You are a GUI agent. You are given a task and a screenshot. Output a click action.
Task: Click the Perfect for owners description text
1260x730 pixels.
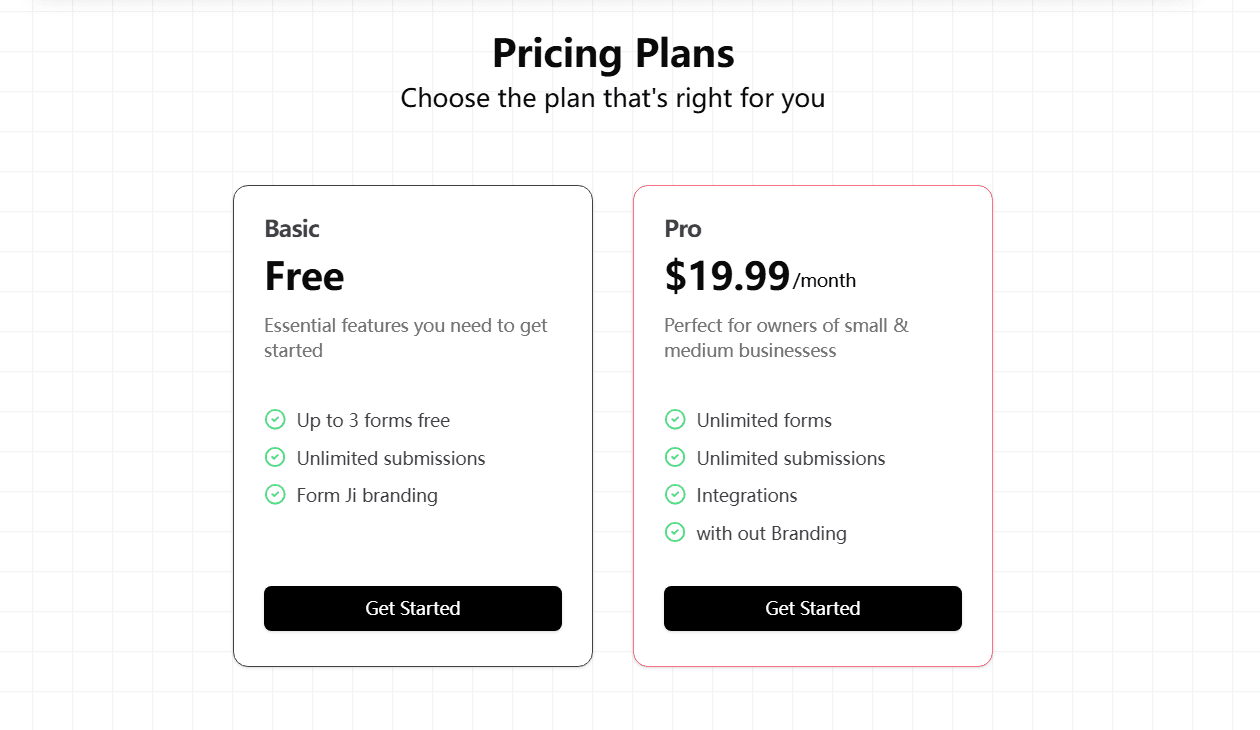pos(786,338)
